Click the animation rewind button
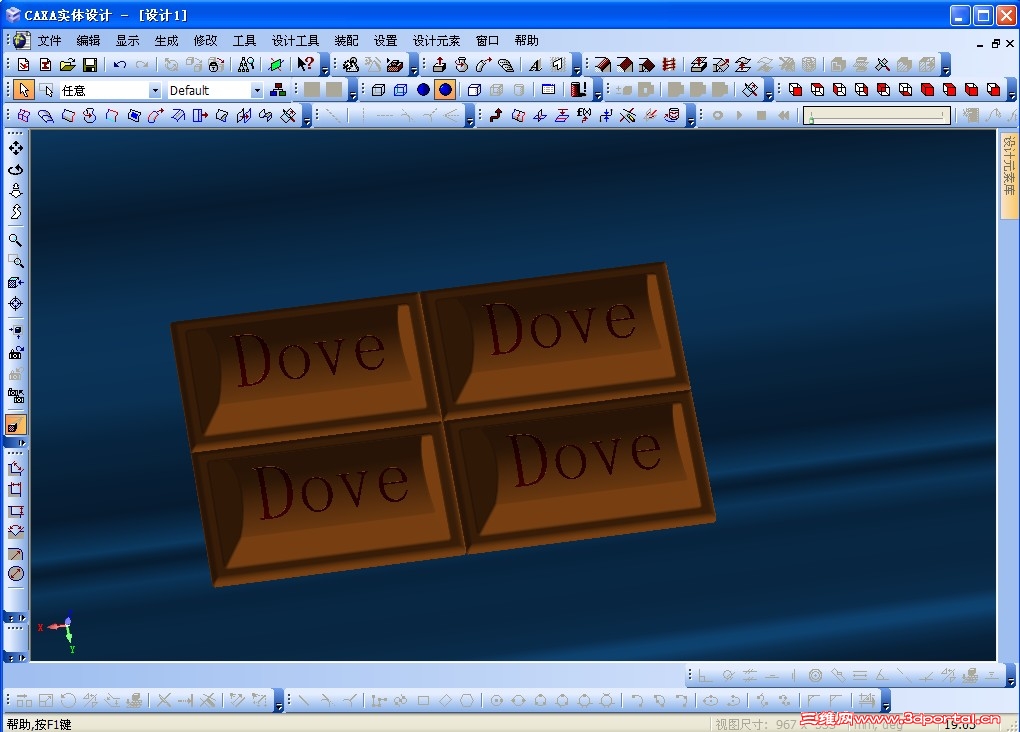The width and height of the screenshot is (1020, 732). (784, 115)
